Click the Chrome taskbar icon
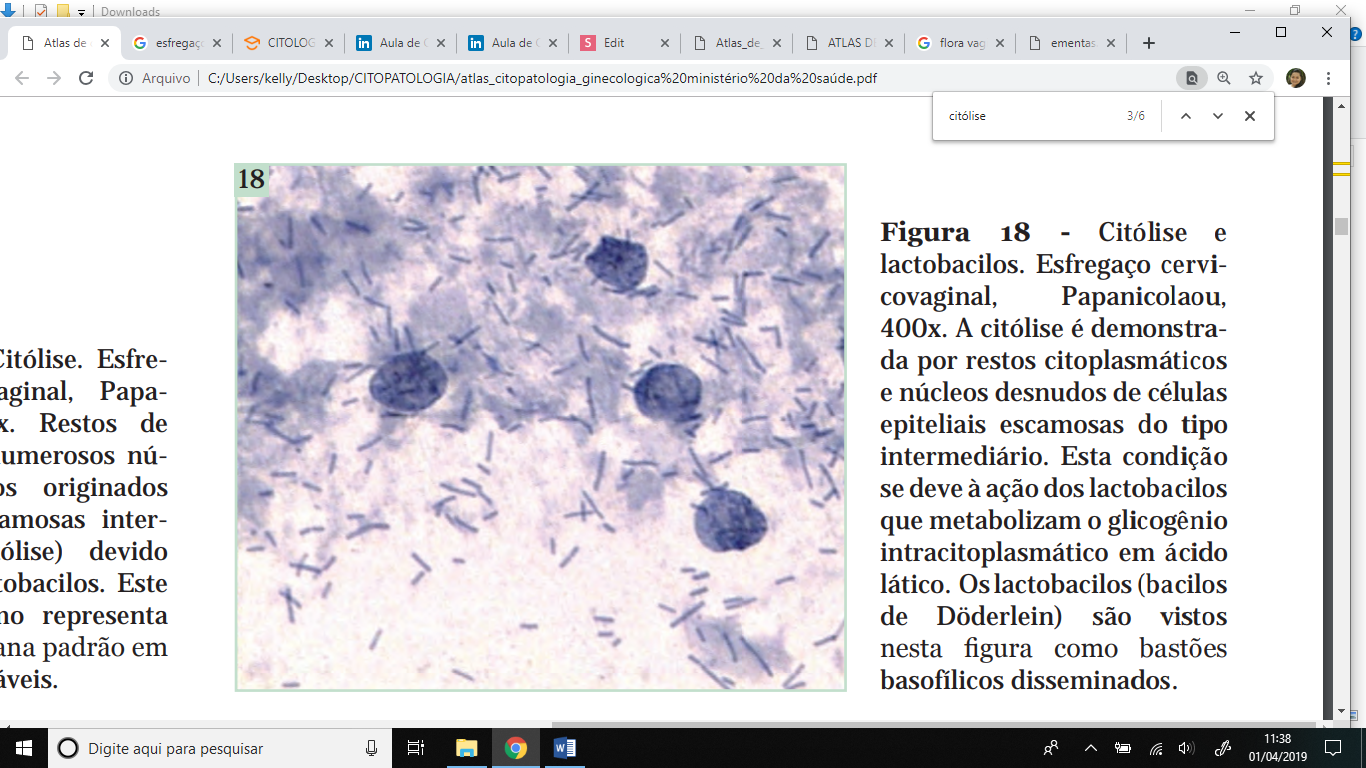This screenshot has height=768, width=1366. coord(515,748)
